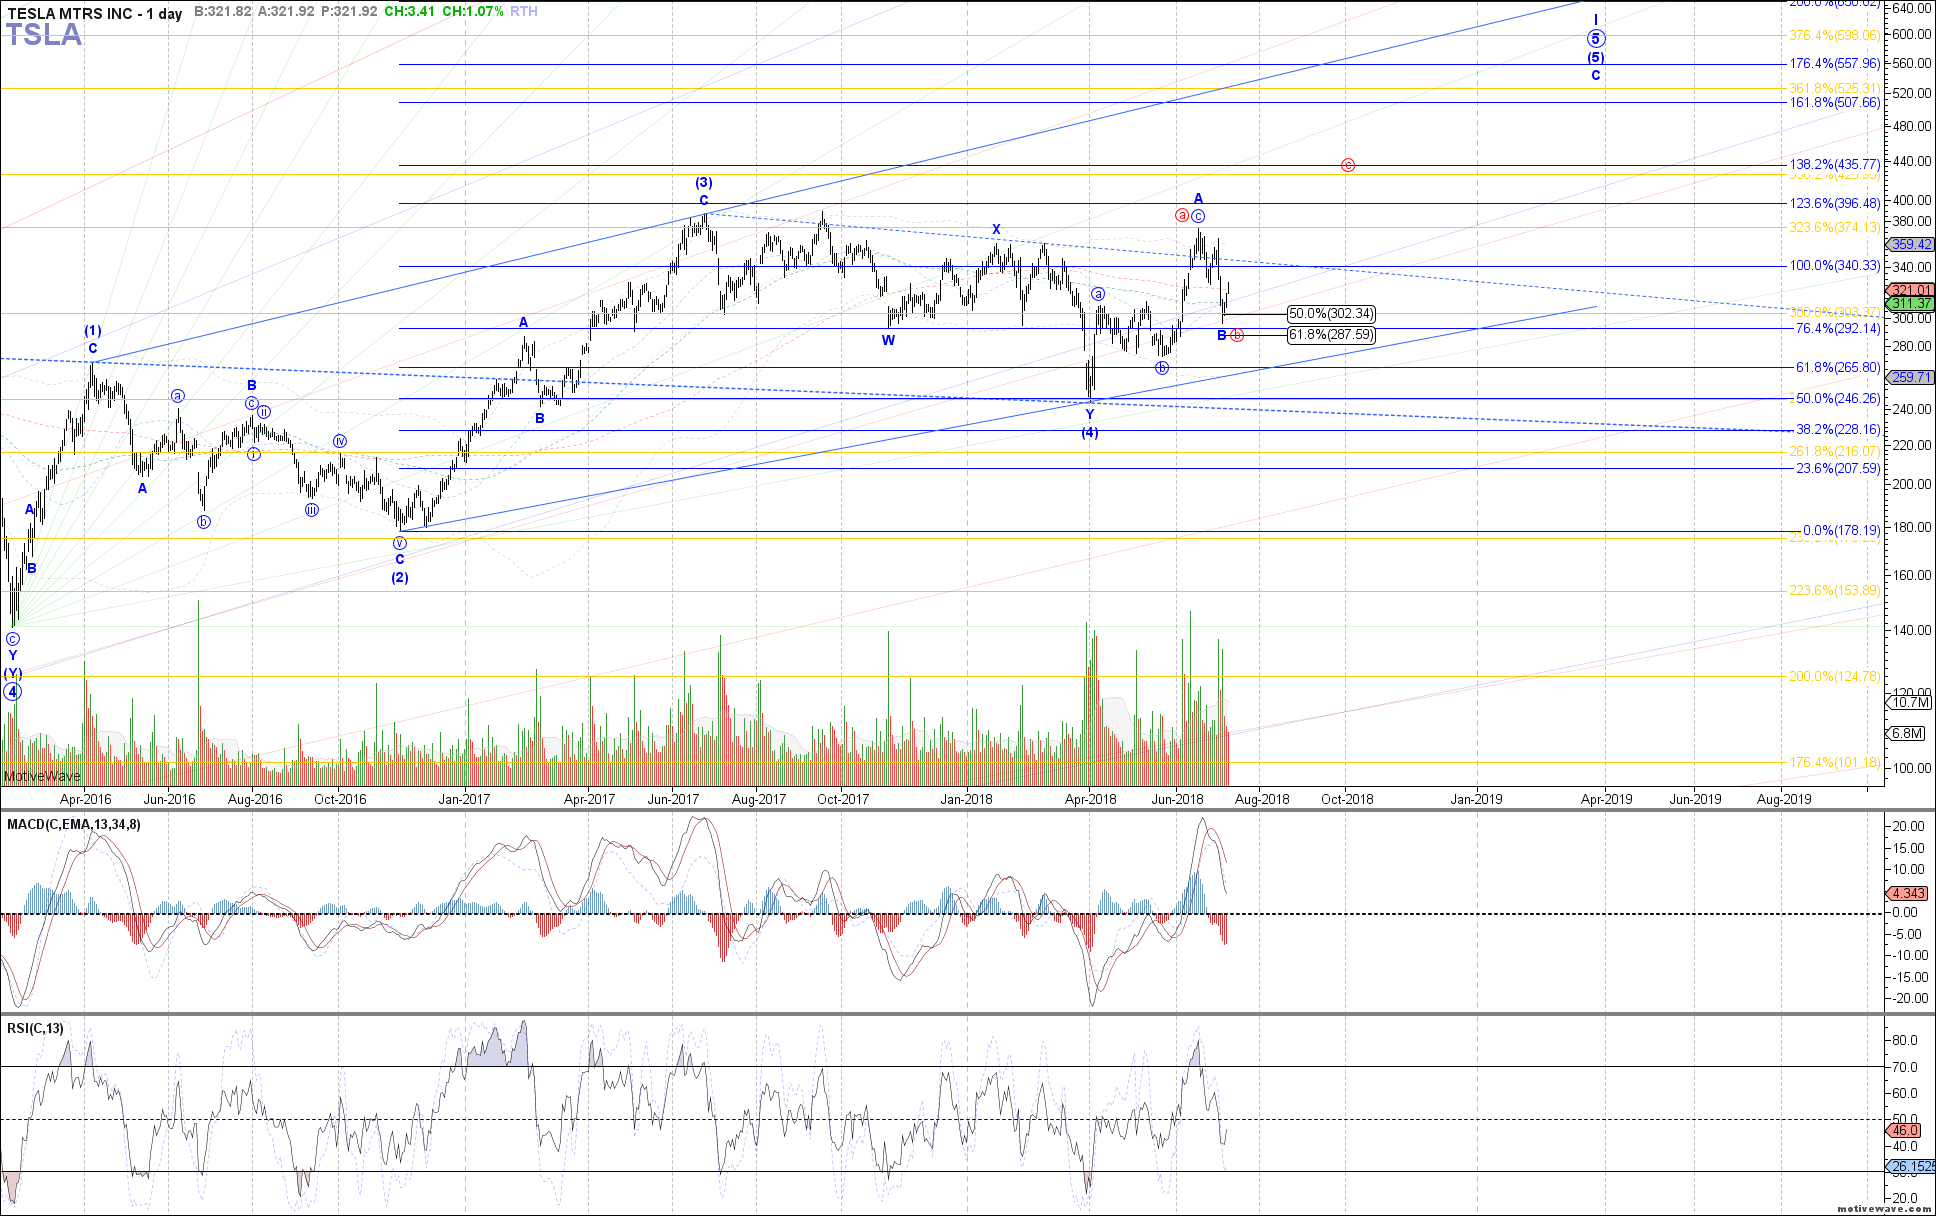Click the Apr-2018 date axis label
The image size is (1936, 1216).
1091,799
